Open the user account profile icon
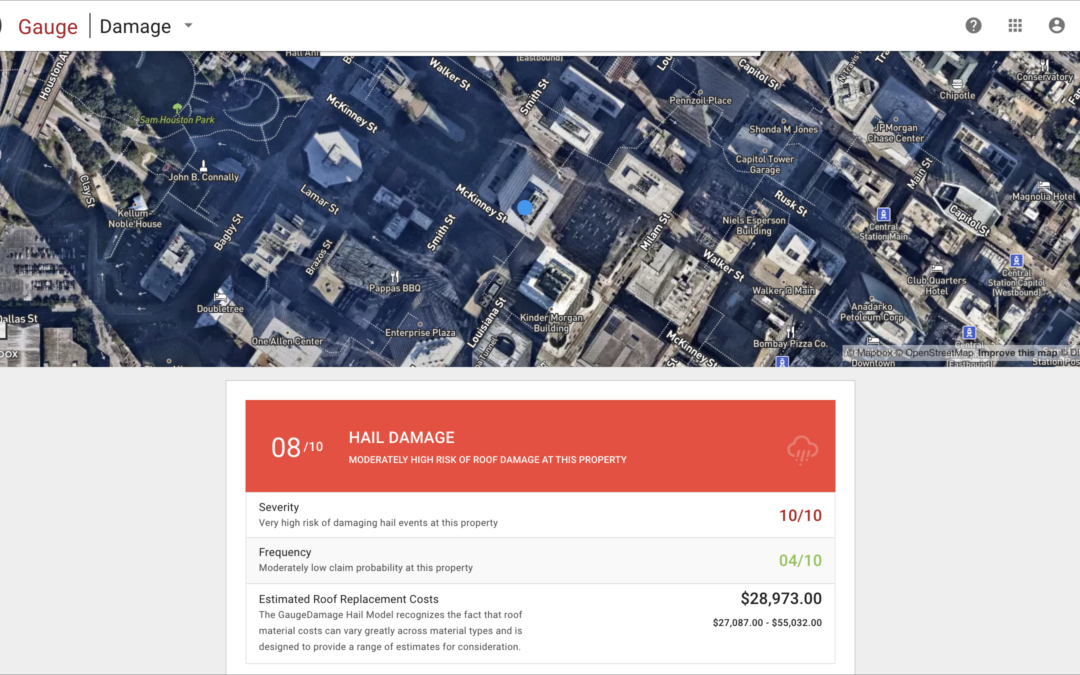Viewport: 1080px width, 675px height. (x=1057, y=25)
